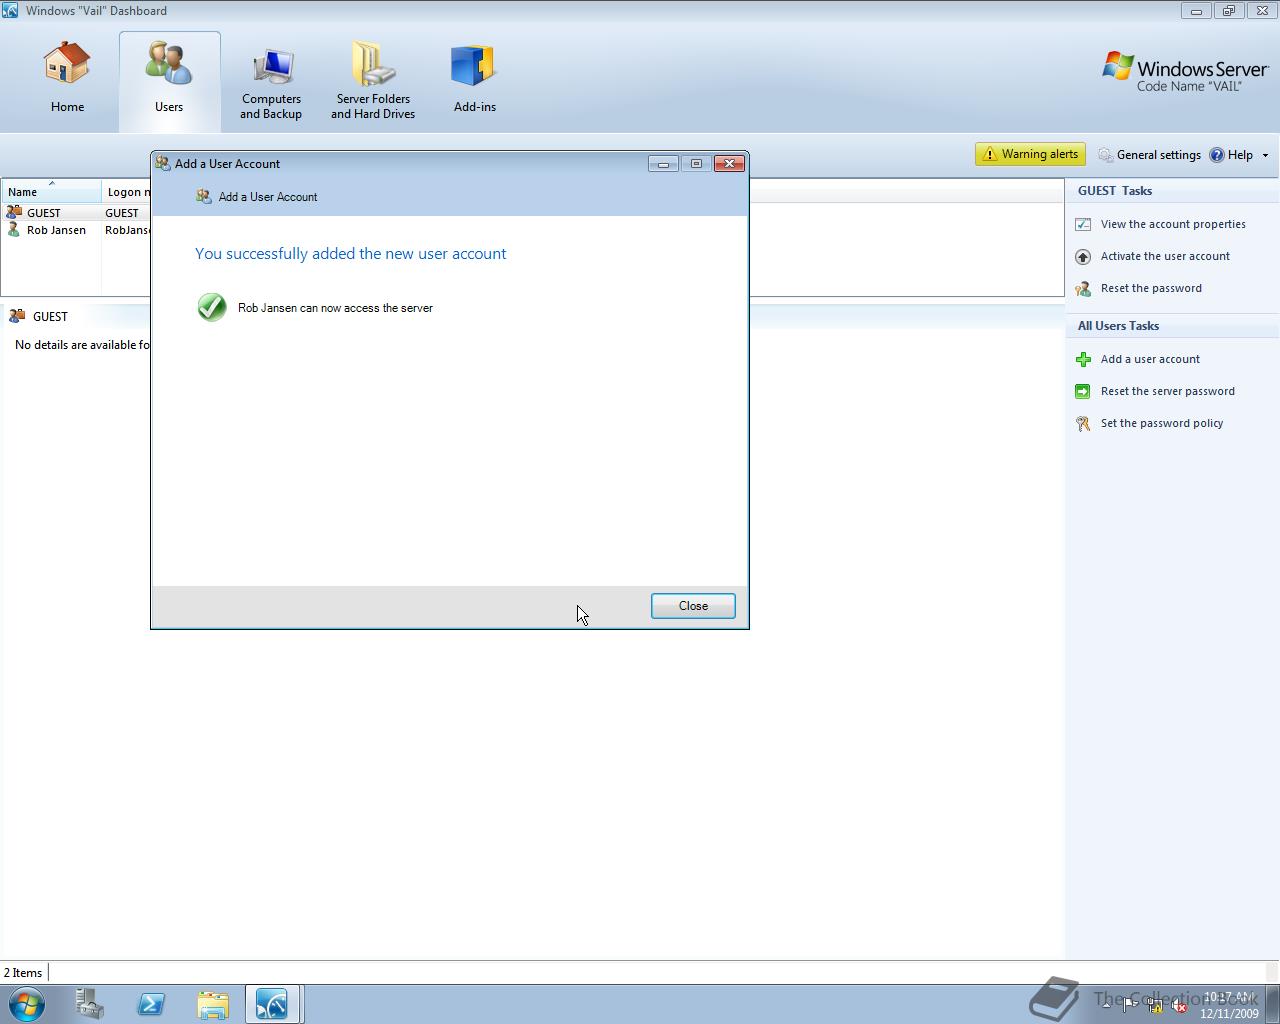Click View the account properties
This screenshot has height=1024, width=1280.
tap(1173, 224)
